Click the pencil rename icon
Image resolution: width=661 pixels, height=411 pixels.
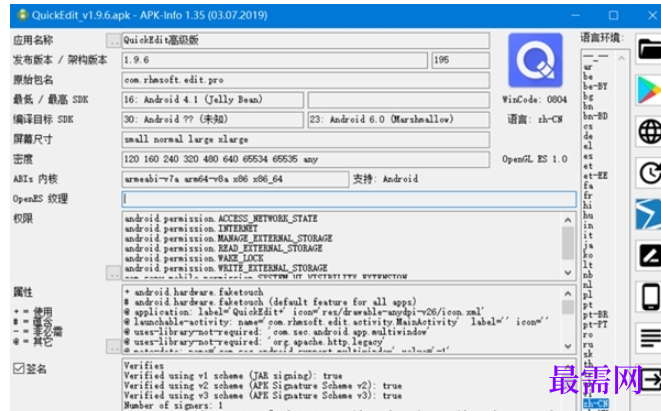coord(649,256)
